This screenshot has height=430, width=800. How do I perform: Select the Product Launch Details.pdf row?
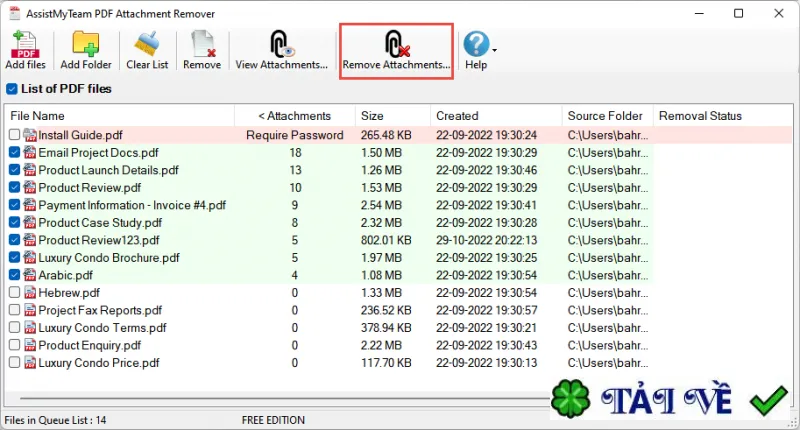click(x=329, y=170)
